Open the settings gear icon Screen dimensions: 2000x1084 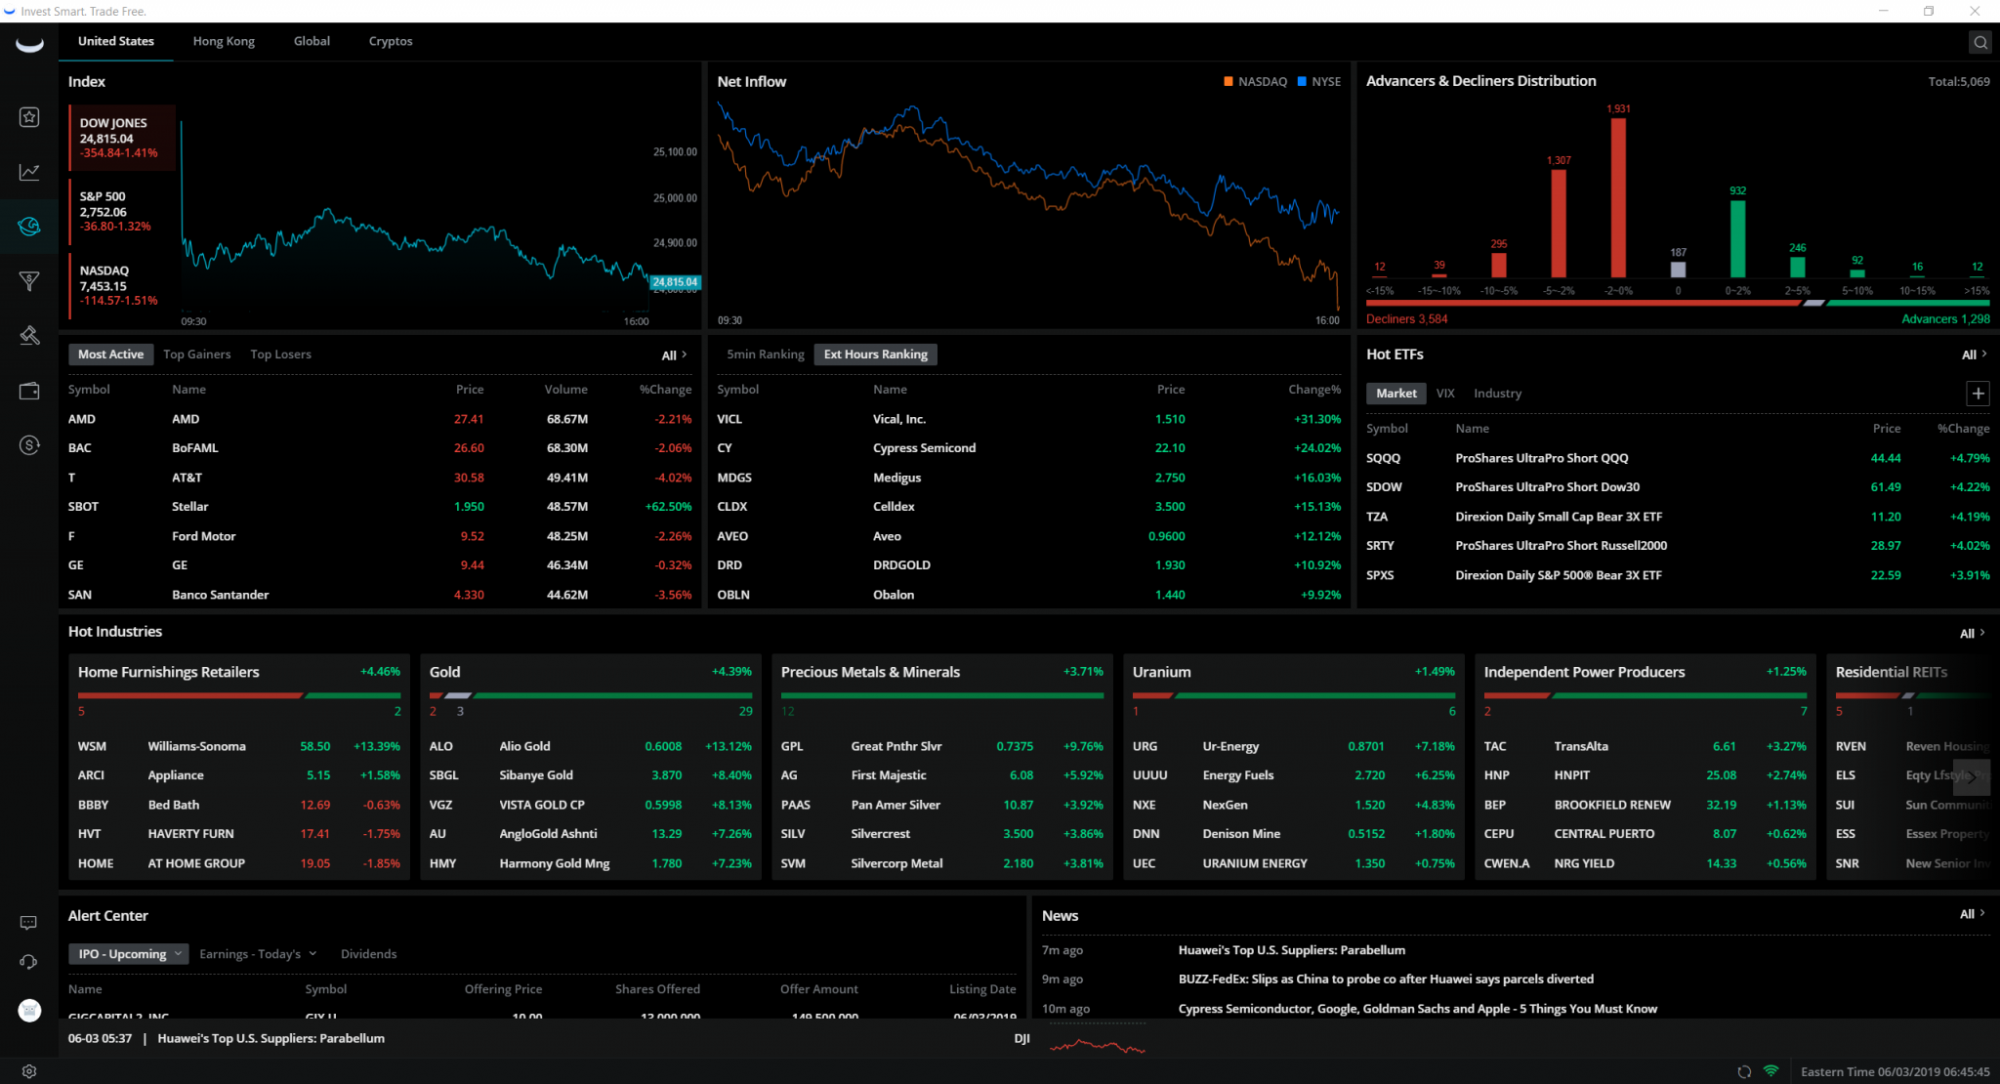point(29,1071)
